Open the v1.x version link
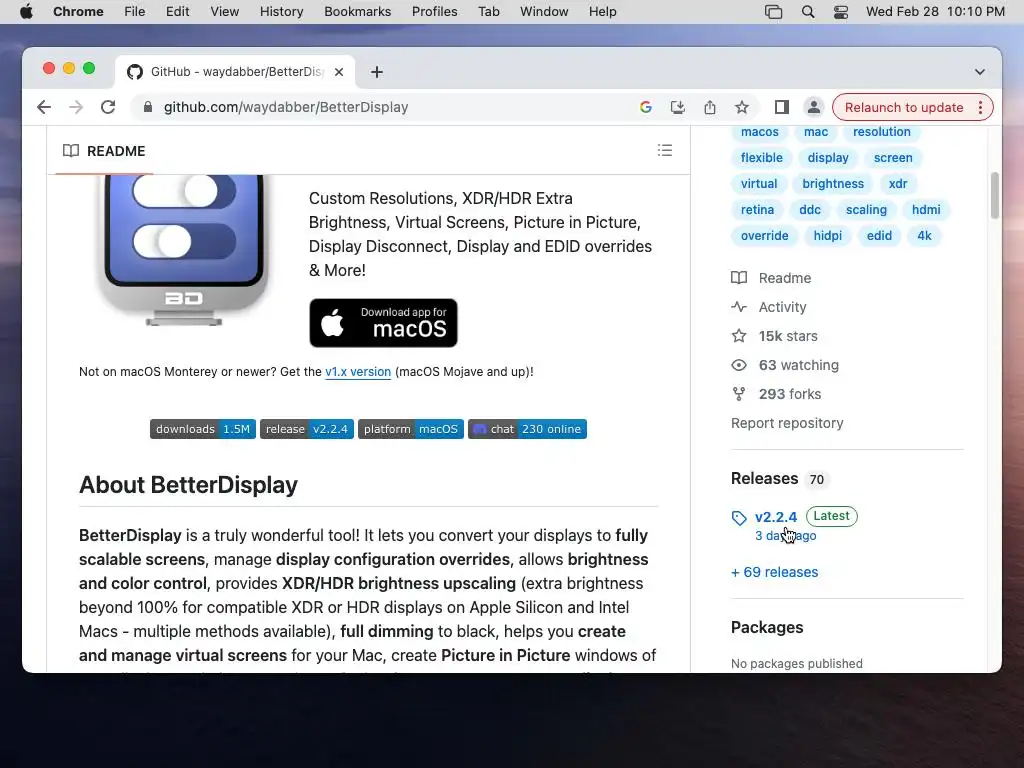 pos(358,372)
